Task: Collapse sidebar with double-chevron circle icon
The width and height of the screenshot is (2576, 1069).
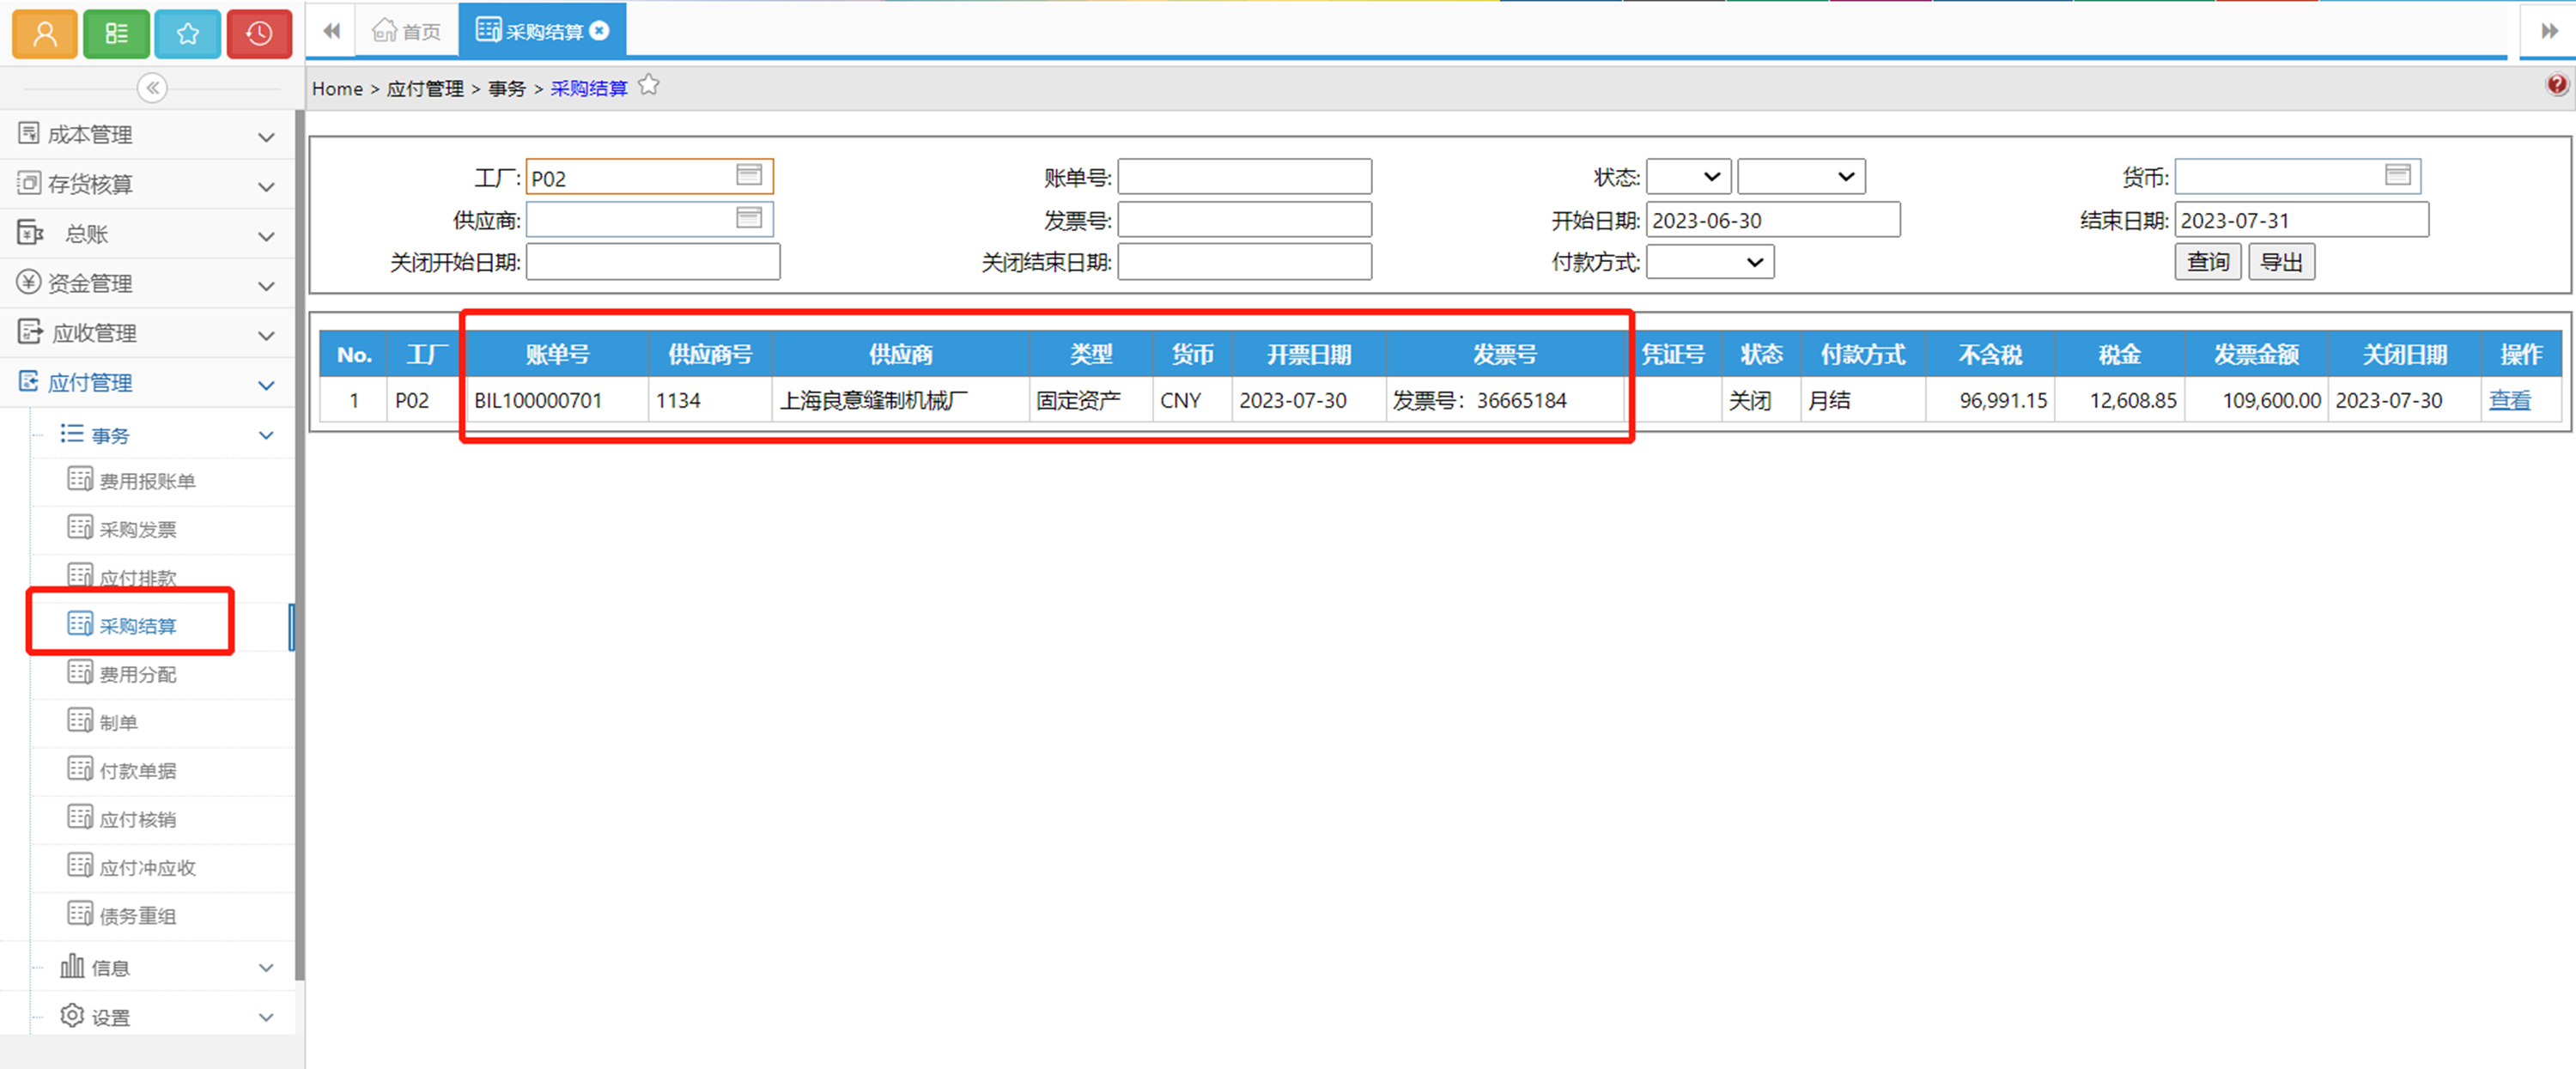Action: (x=152, y=88)
